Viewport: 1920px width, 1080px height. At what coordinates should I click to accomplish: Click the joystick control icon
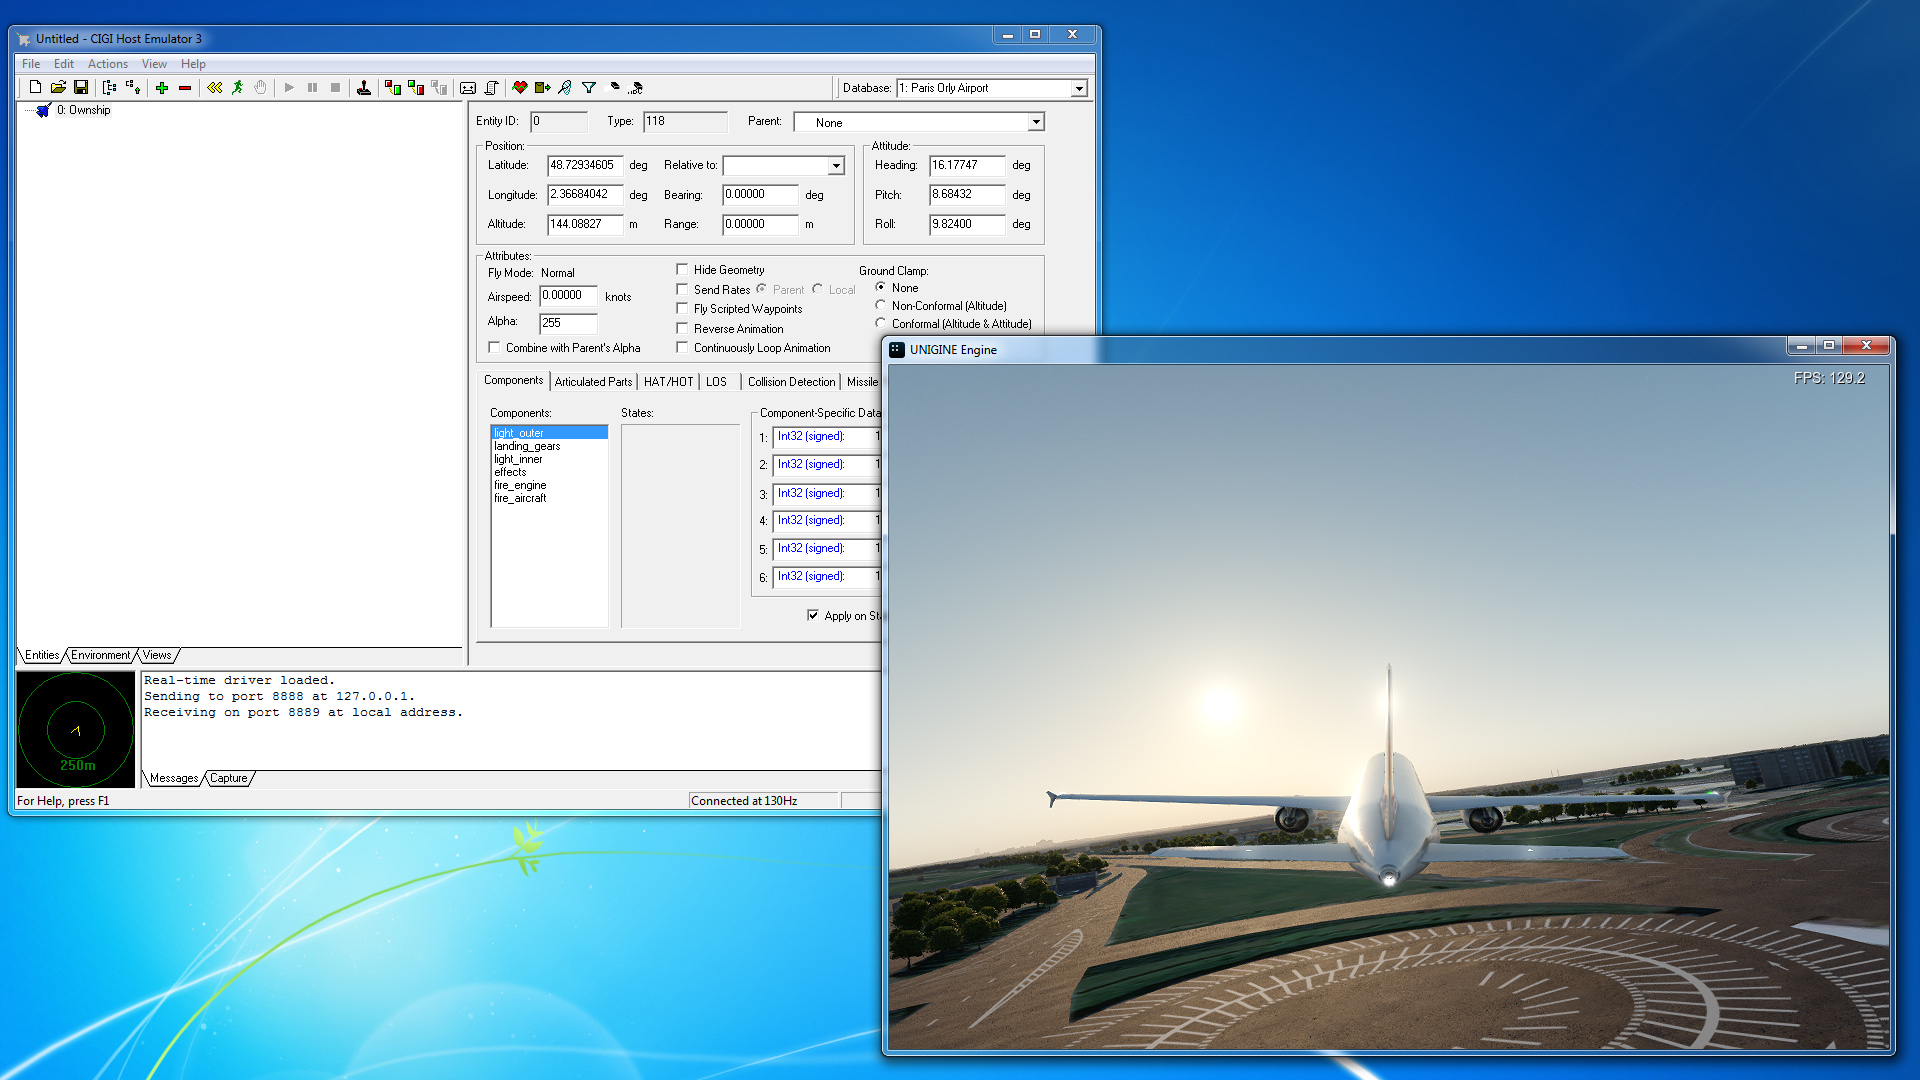pyautogui.click(x=364, y=88)
